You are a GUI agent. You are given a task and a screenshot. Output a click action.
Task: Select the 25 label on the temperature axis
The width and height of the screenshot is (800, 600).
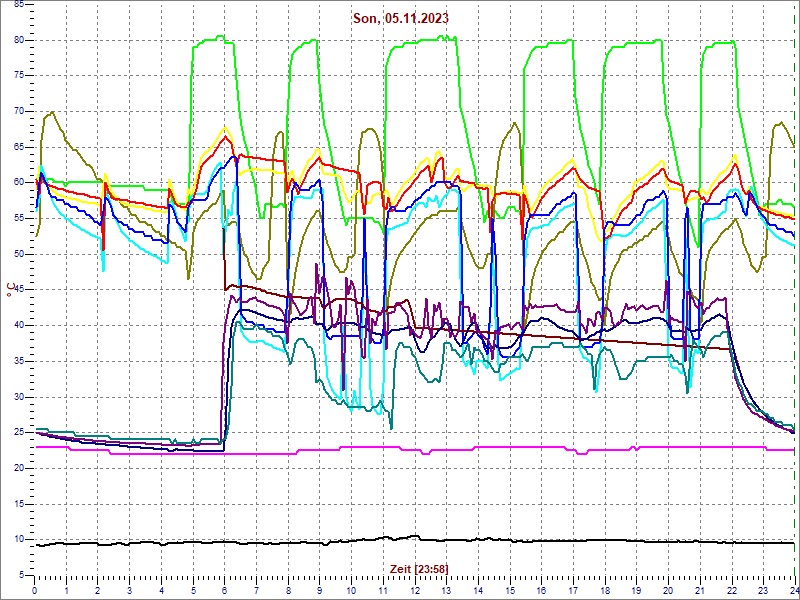pyautogui.click(x=18, y=433)
